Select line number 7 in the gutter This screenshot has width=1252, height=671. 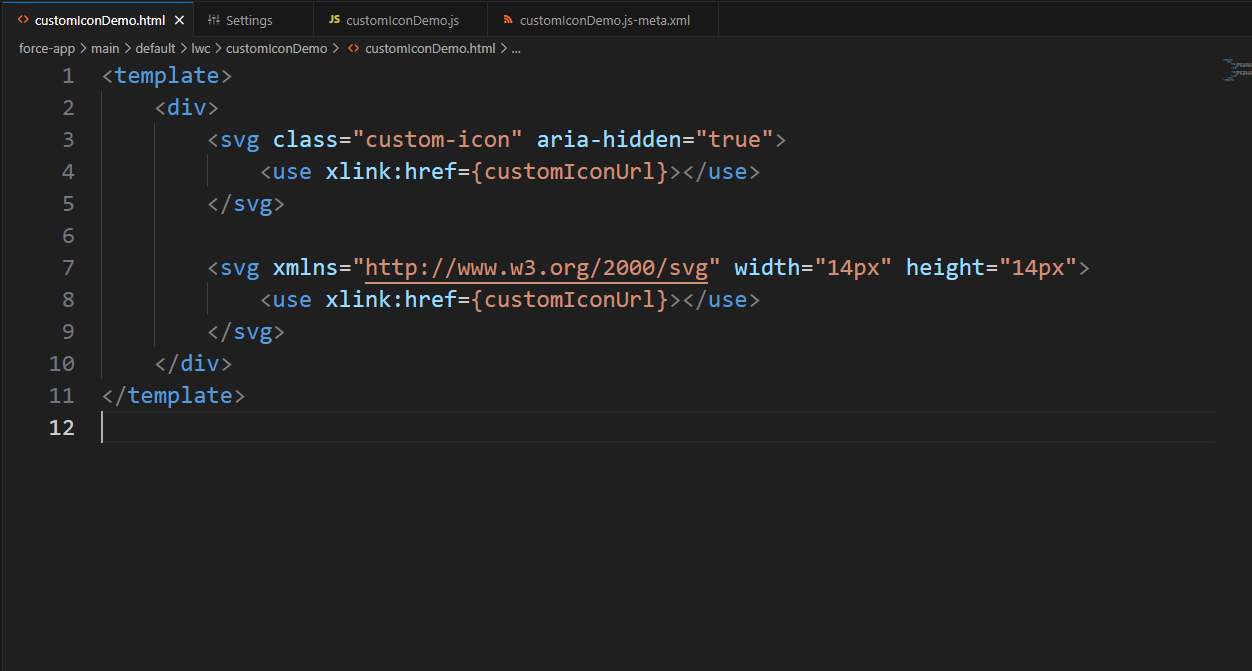(68, 267)
